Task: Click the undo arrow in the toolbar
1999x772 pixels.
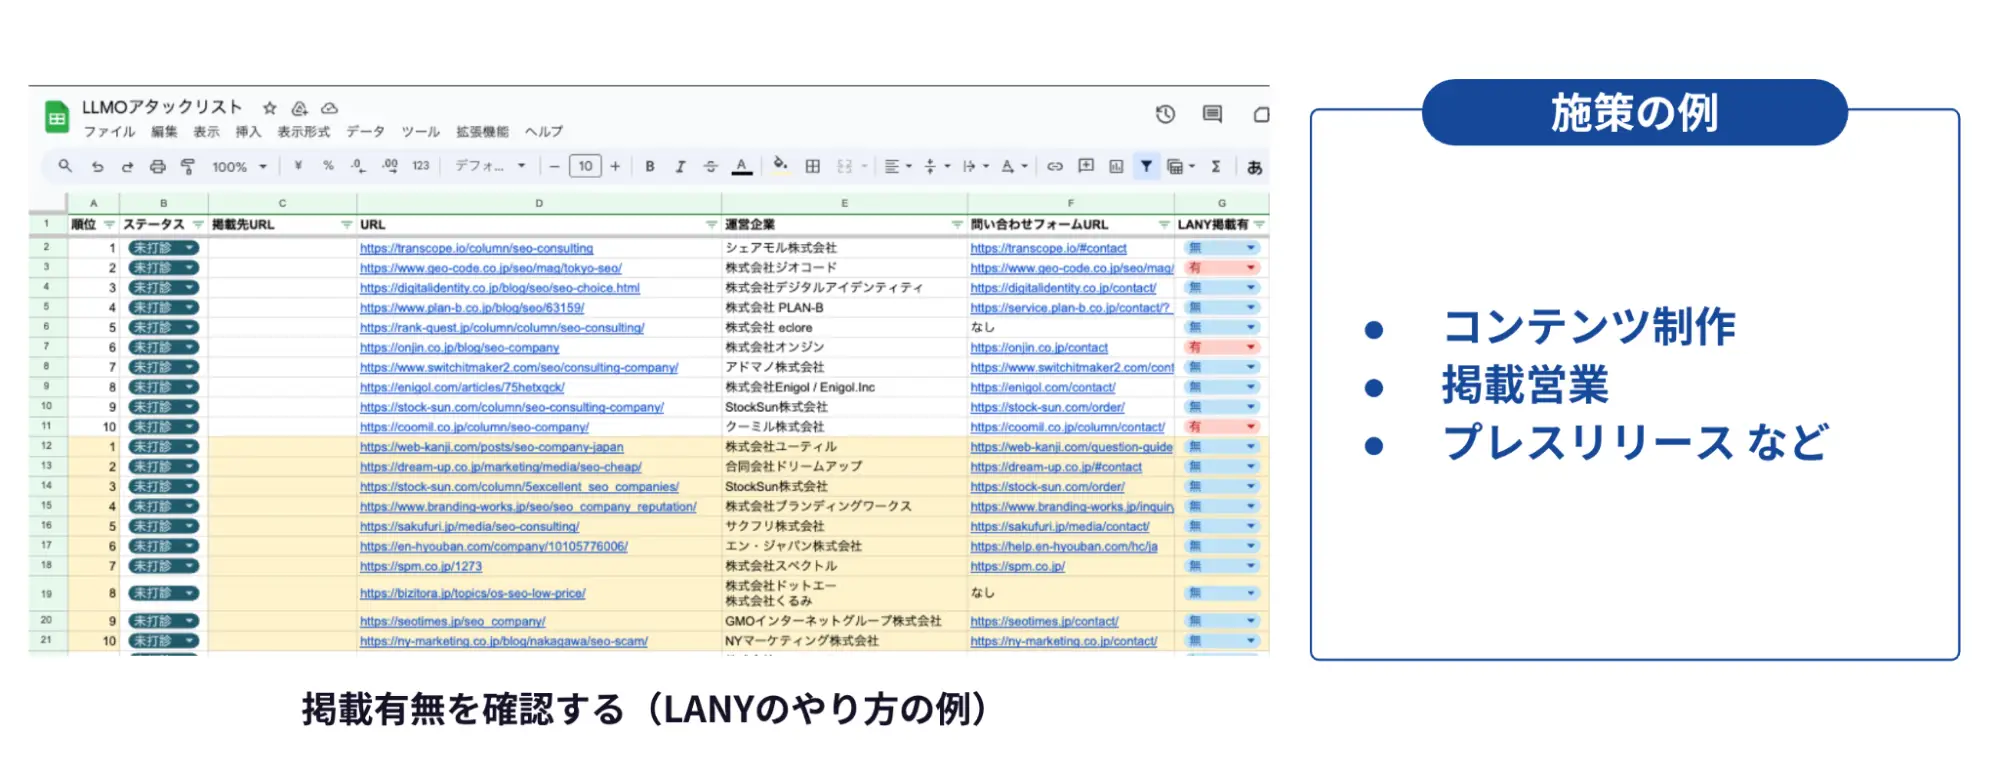Action: (97, 167)
